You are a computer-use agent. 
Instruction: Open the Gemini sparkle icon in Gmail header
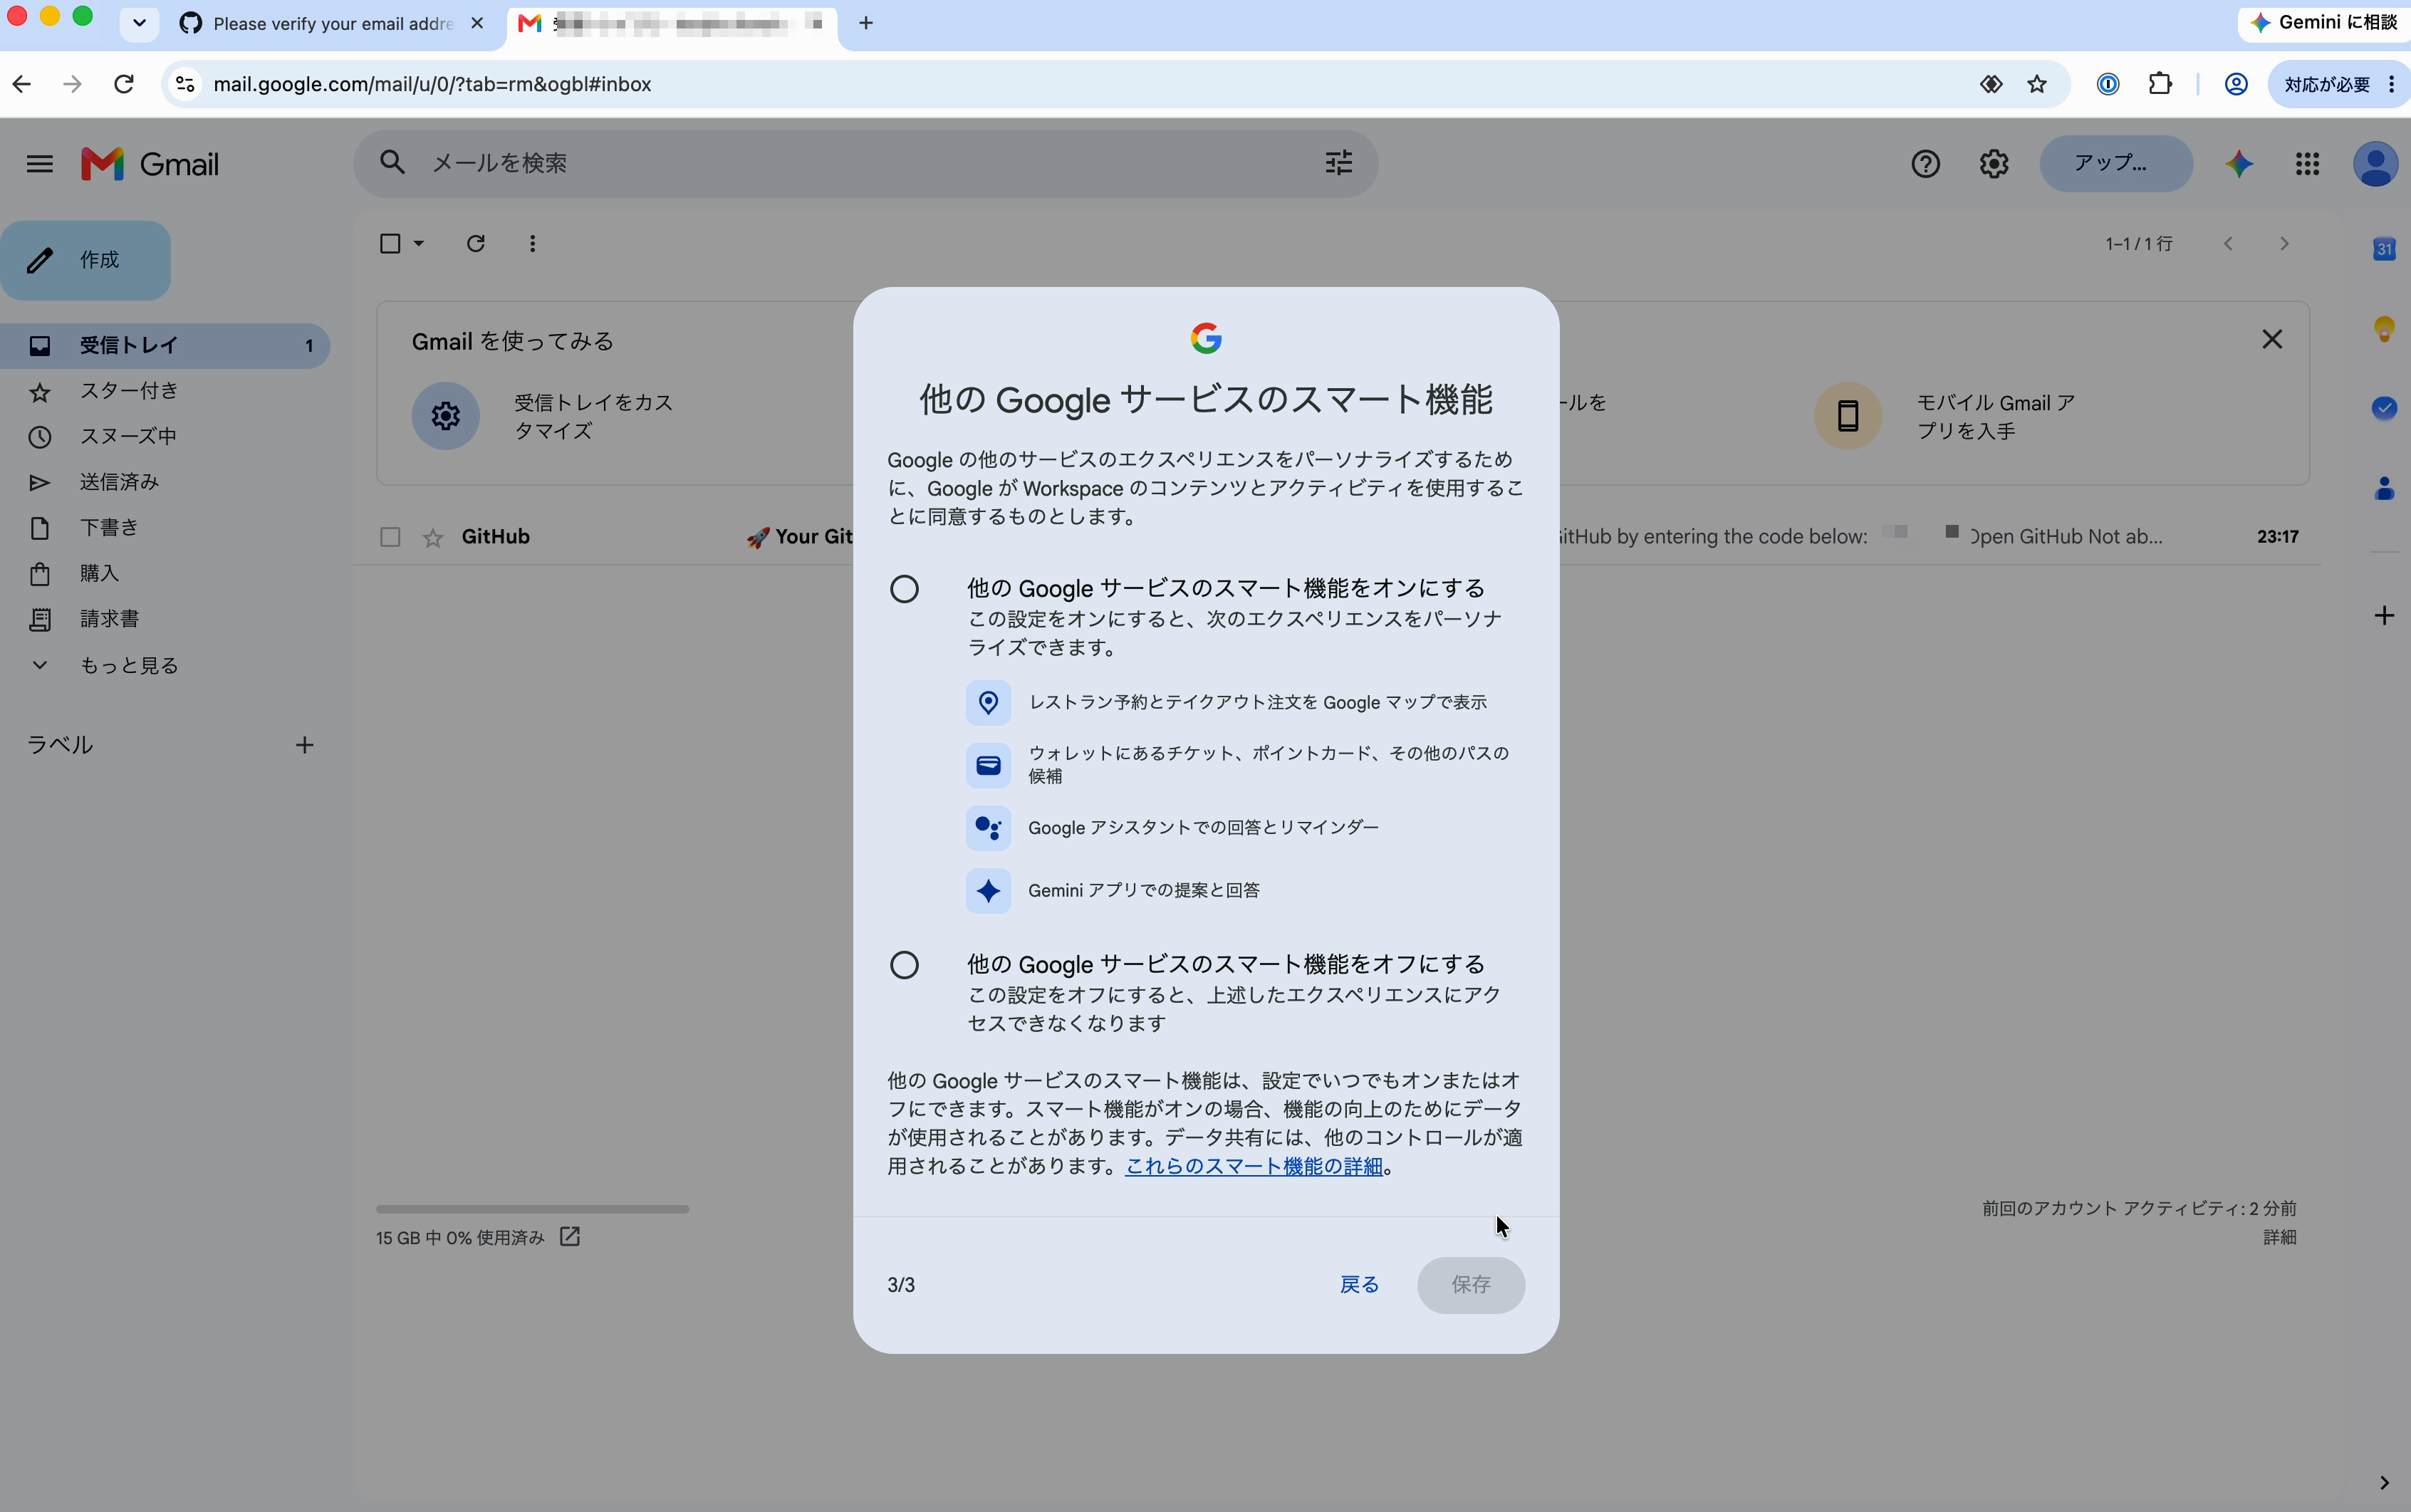(x=2239, y=164)
